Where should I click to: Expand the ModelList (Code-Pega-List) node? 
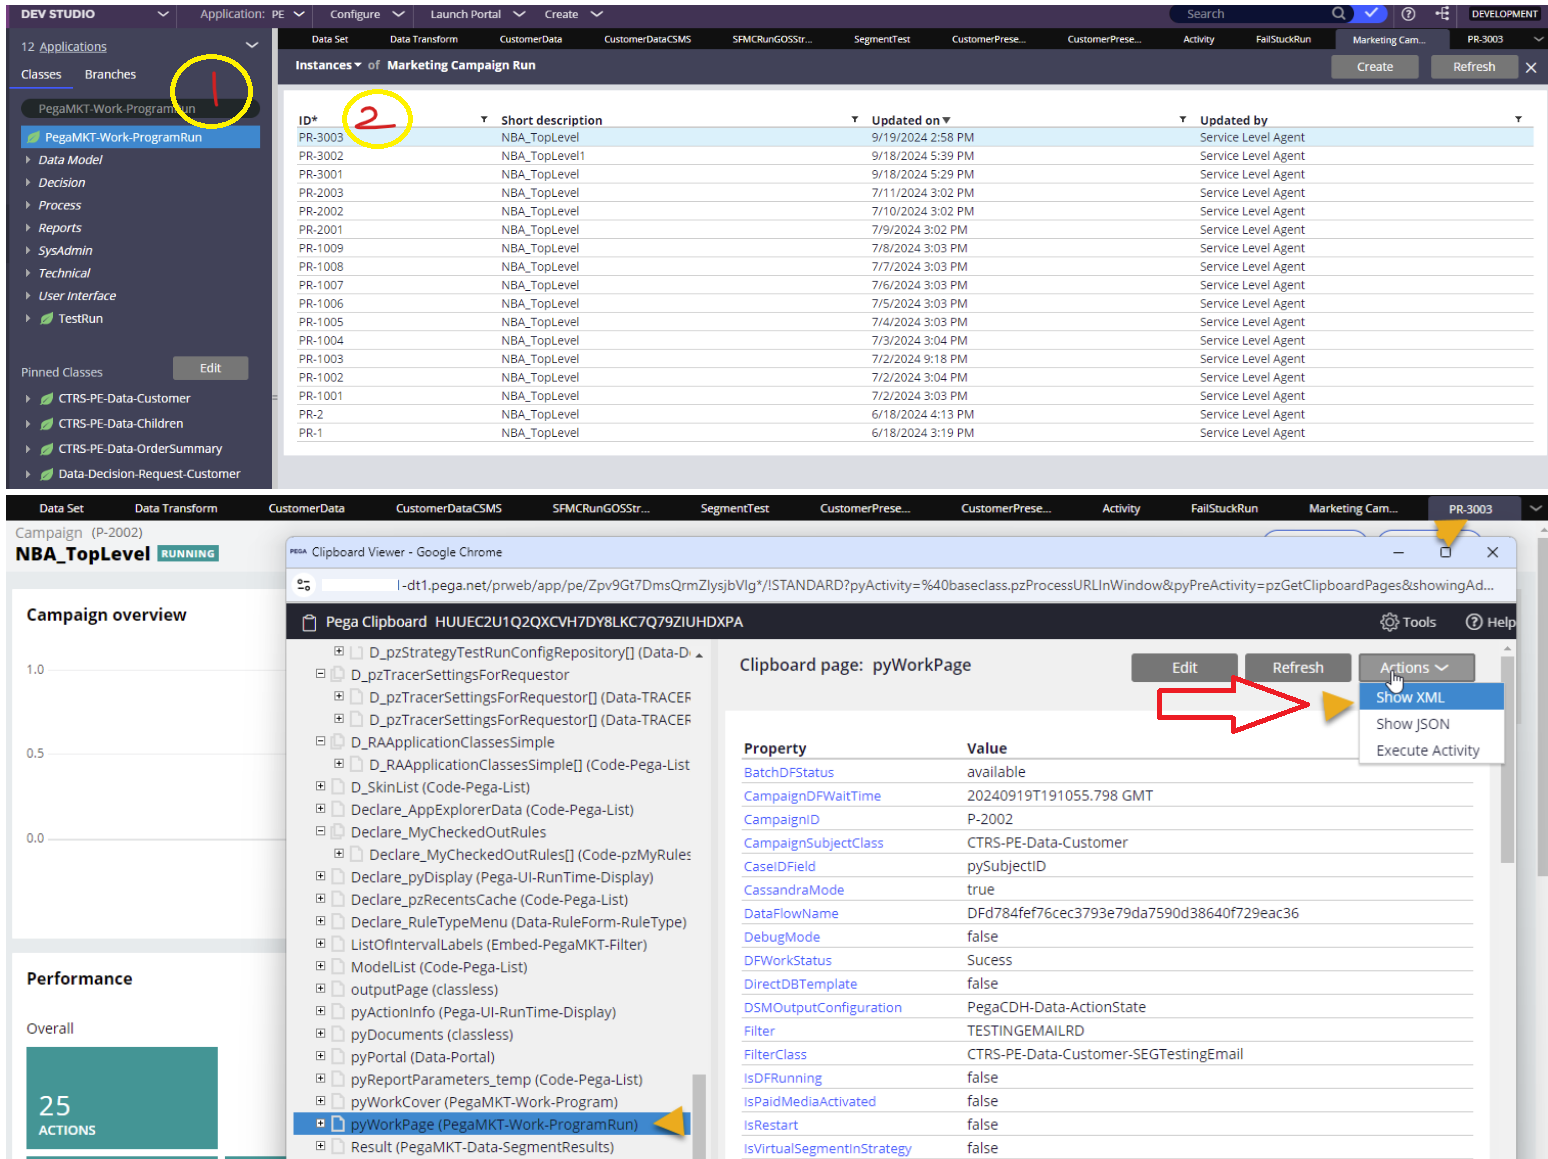point(320,966)
